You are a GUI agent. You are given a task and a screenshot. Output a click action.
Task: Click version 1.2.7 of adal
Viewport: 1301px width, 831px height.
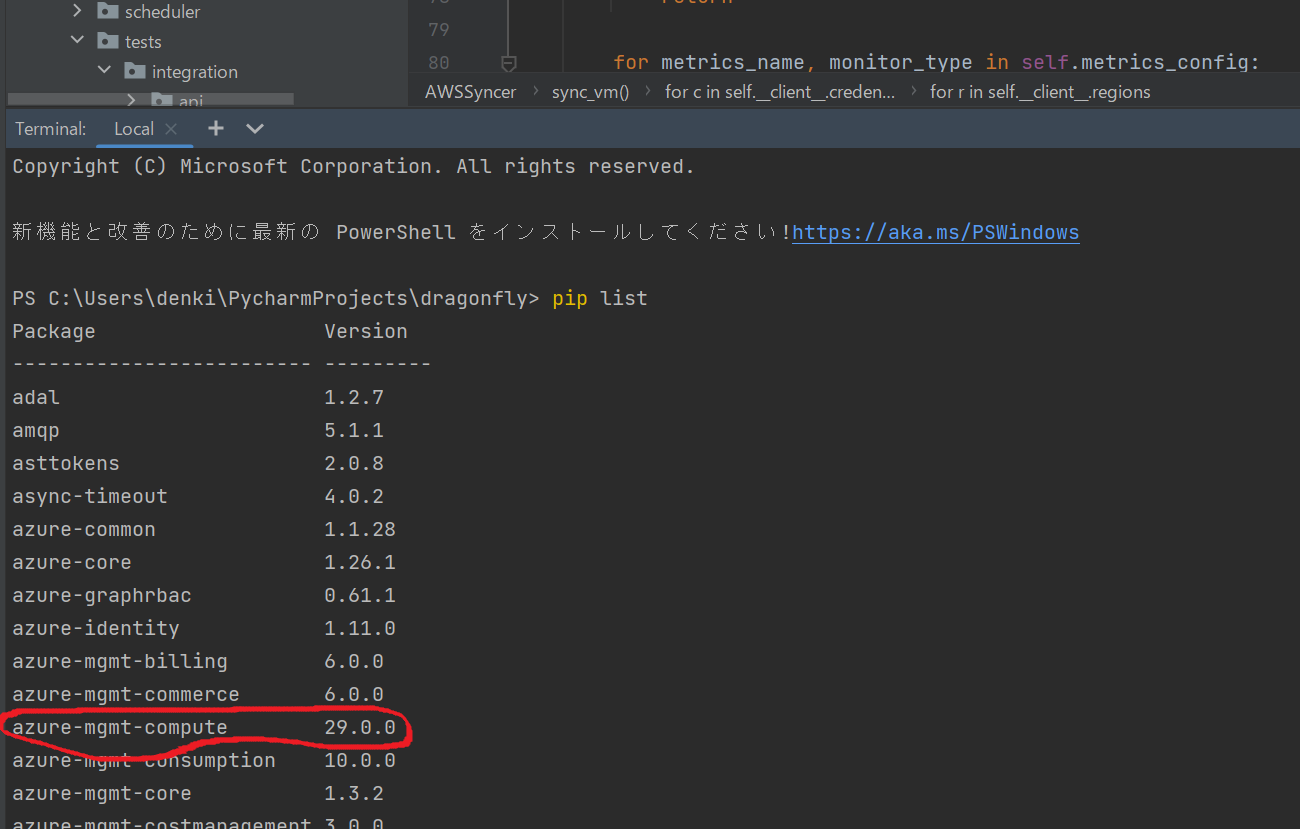click(354, 398)
